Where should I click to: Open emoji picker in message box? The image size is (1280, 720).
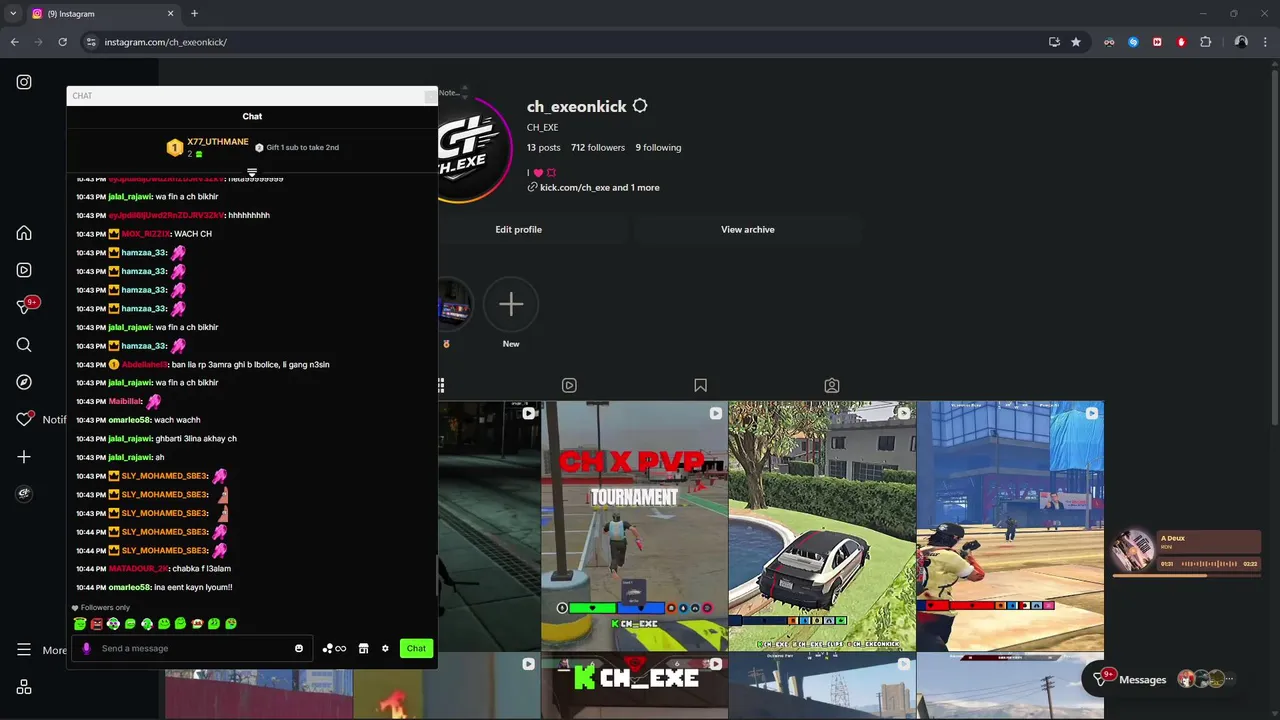299,648
